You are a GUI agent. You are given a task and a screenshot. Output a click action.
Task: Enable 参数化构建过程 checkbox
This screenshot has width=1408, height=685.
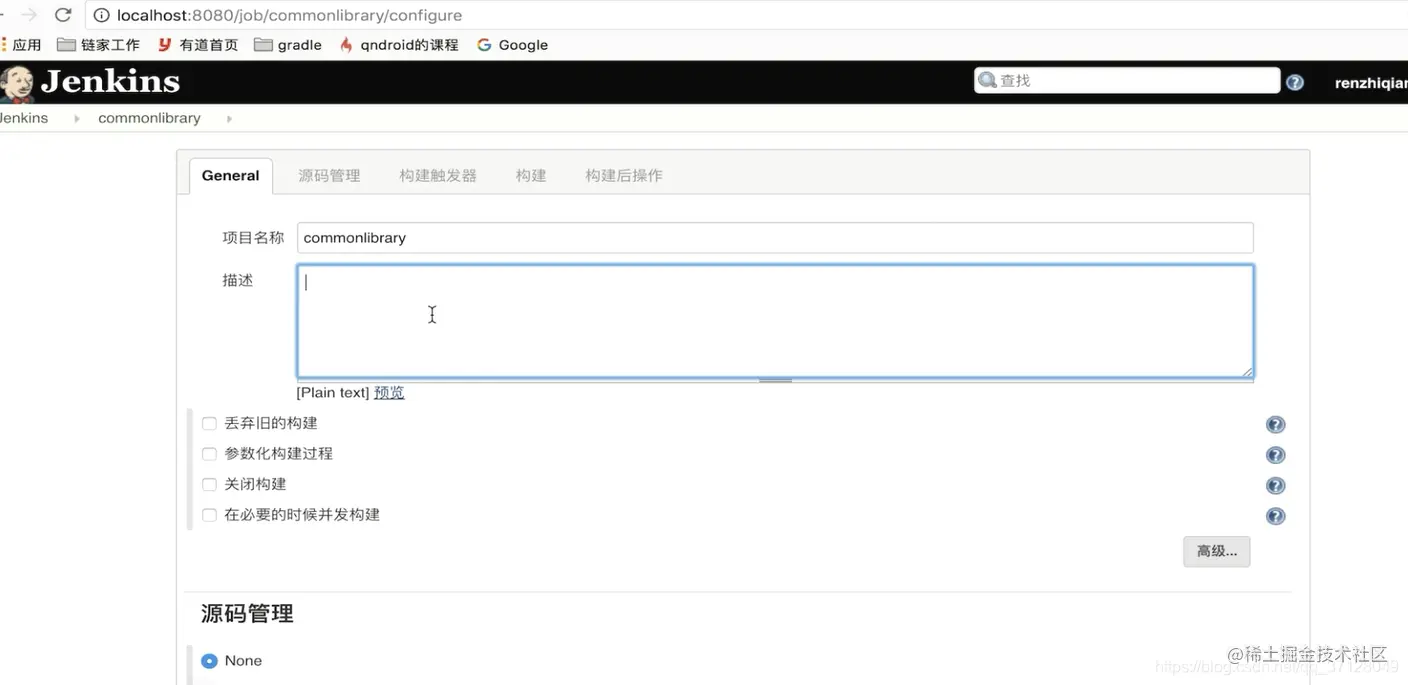[209, 454]
